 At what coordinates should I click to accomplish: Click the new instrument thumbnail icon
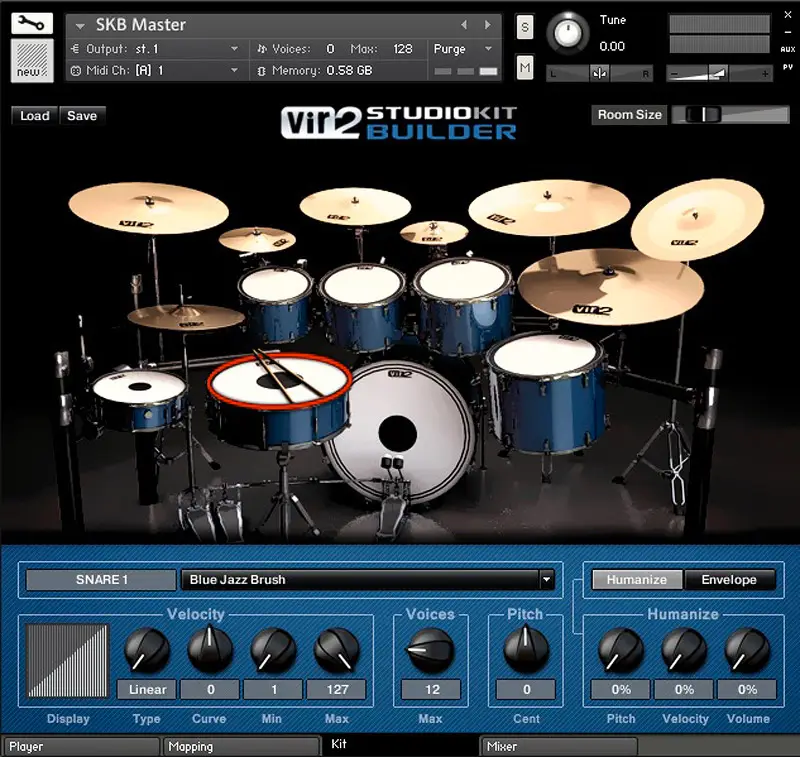pos(32,60)
